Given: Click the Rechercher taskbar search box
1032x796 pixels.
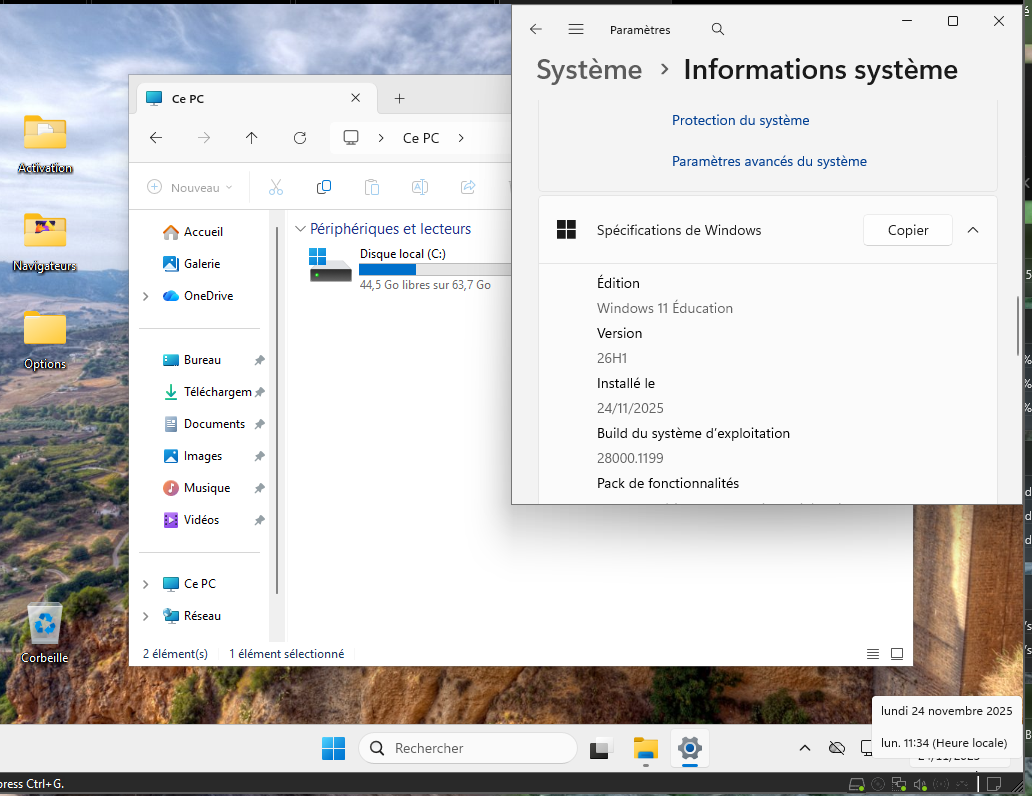Looking at the screenshot, I should 468,748.
